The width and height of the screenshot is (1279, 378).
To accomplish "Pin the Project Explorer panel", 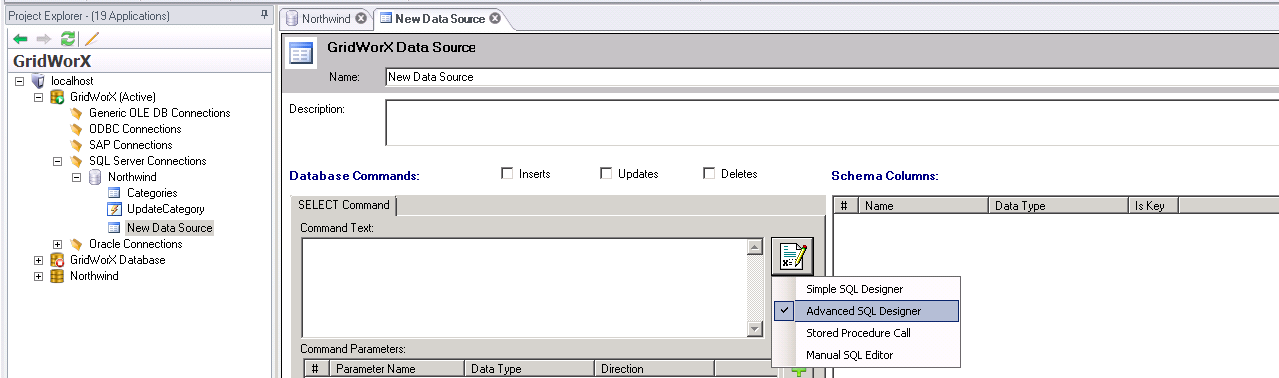I will [264, 15].
